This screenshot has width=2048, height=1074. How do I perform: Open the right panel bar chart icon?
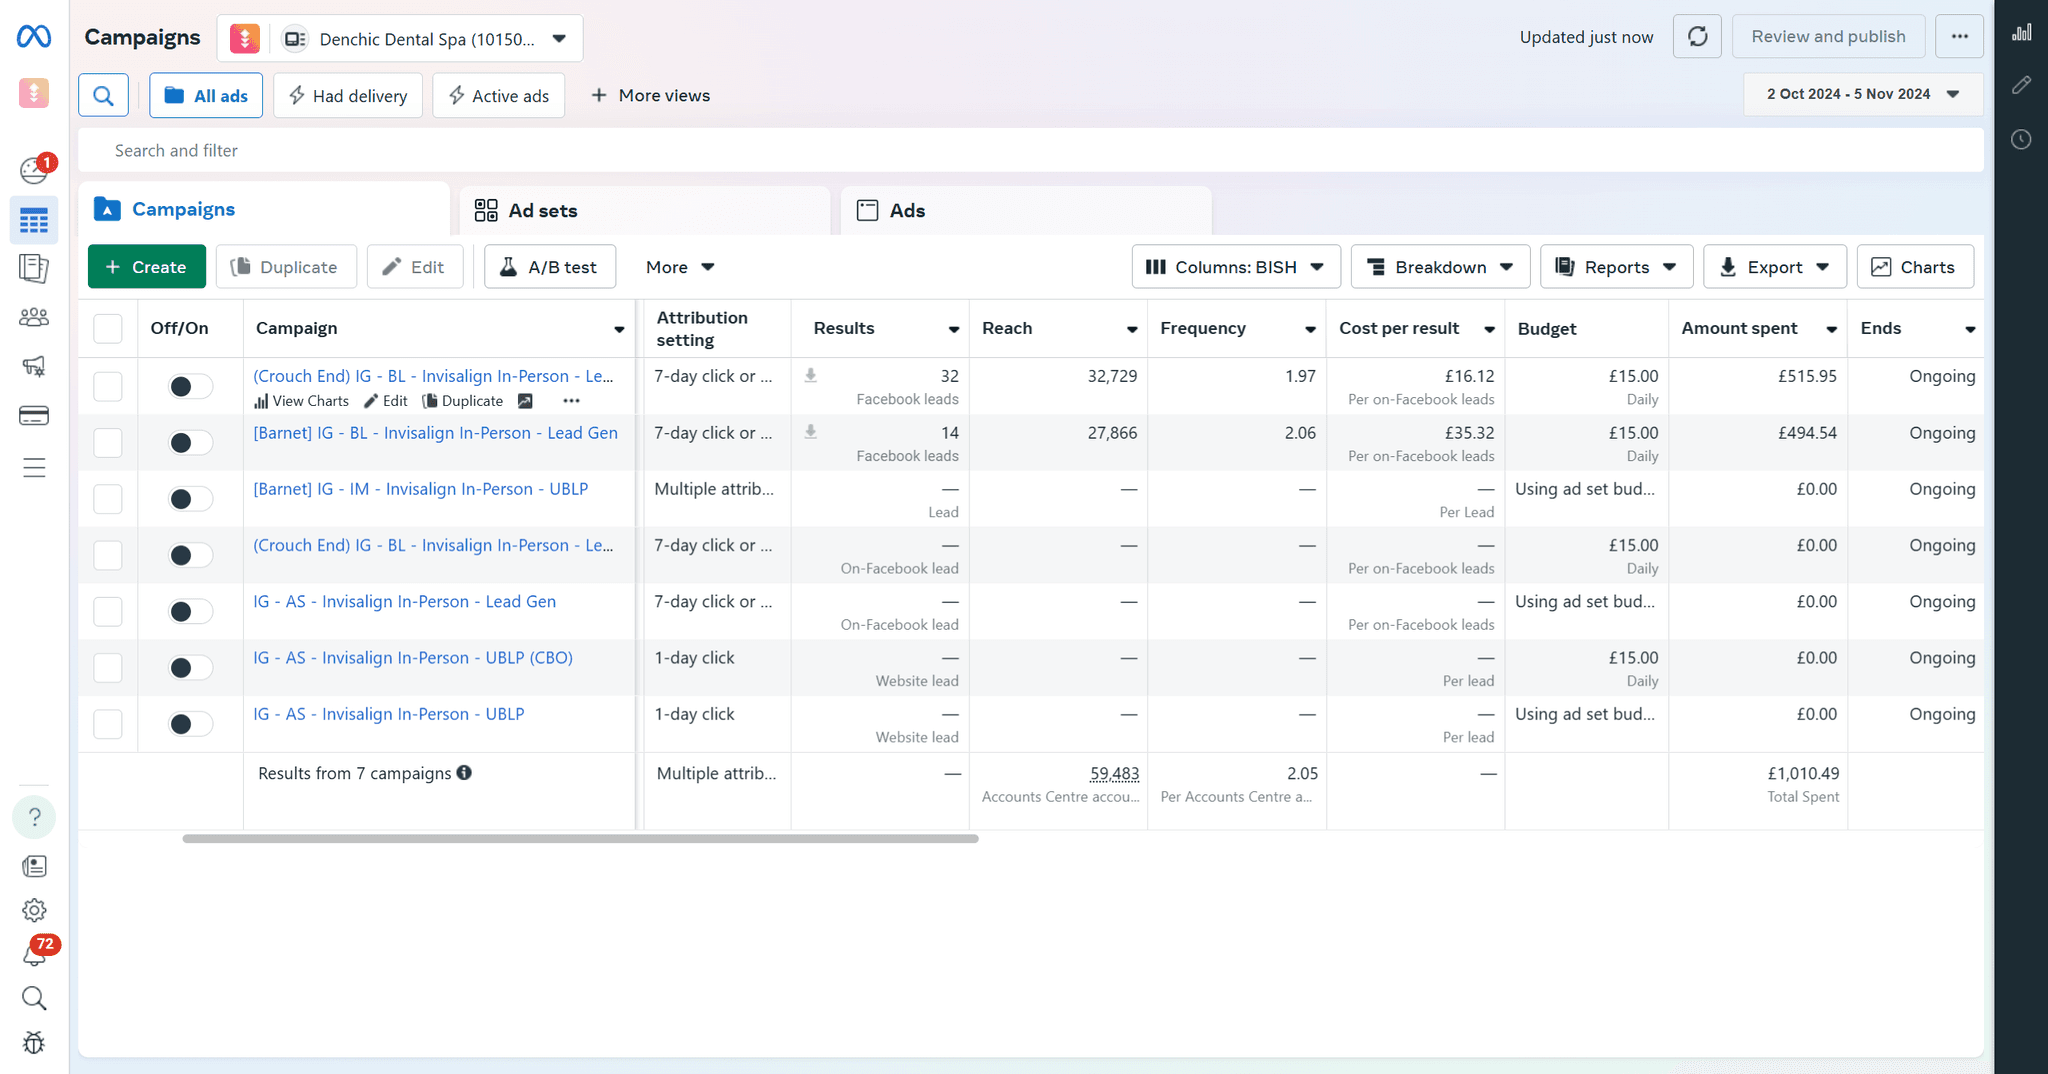(x=2021, y=33)
